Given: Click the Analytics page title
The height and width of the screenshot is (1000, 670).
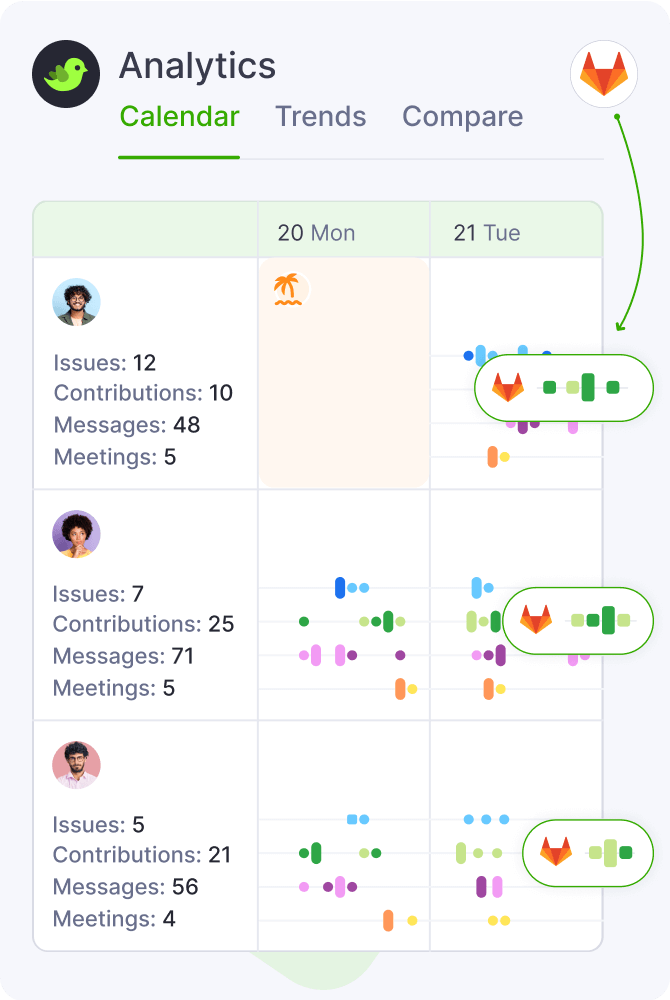Looking at the screenshot, I should [x=197, y=67].
